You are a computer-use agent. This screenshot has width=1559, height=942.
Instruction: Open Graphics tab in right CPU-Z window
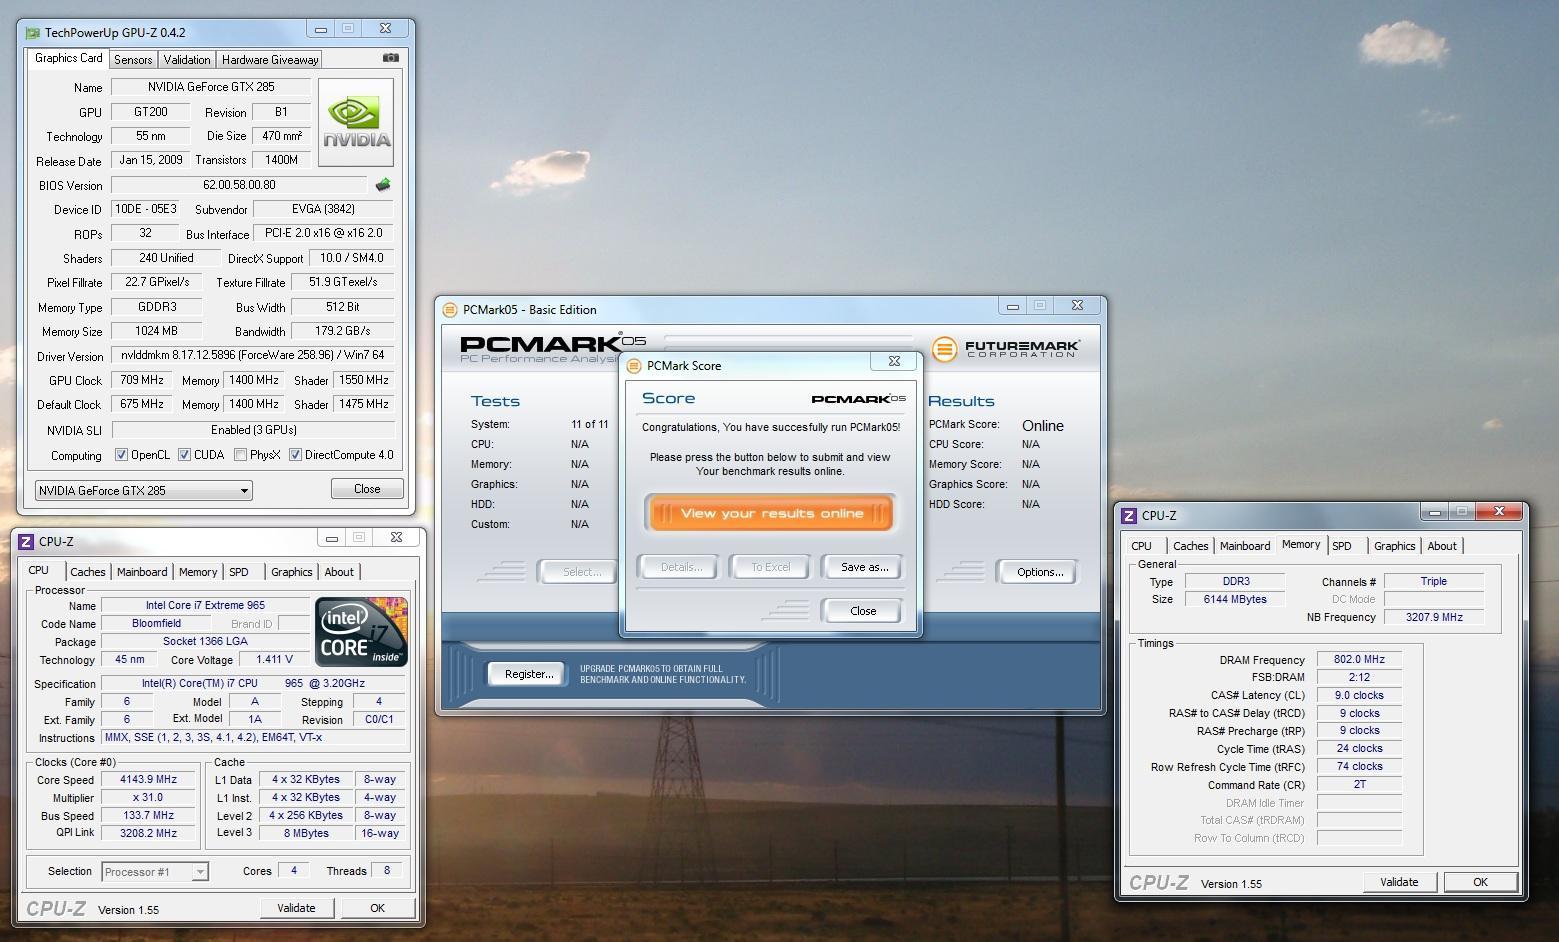click(x=1395, y=546)
